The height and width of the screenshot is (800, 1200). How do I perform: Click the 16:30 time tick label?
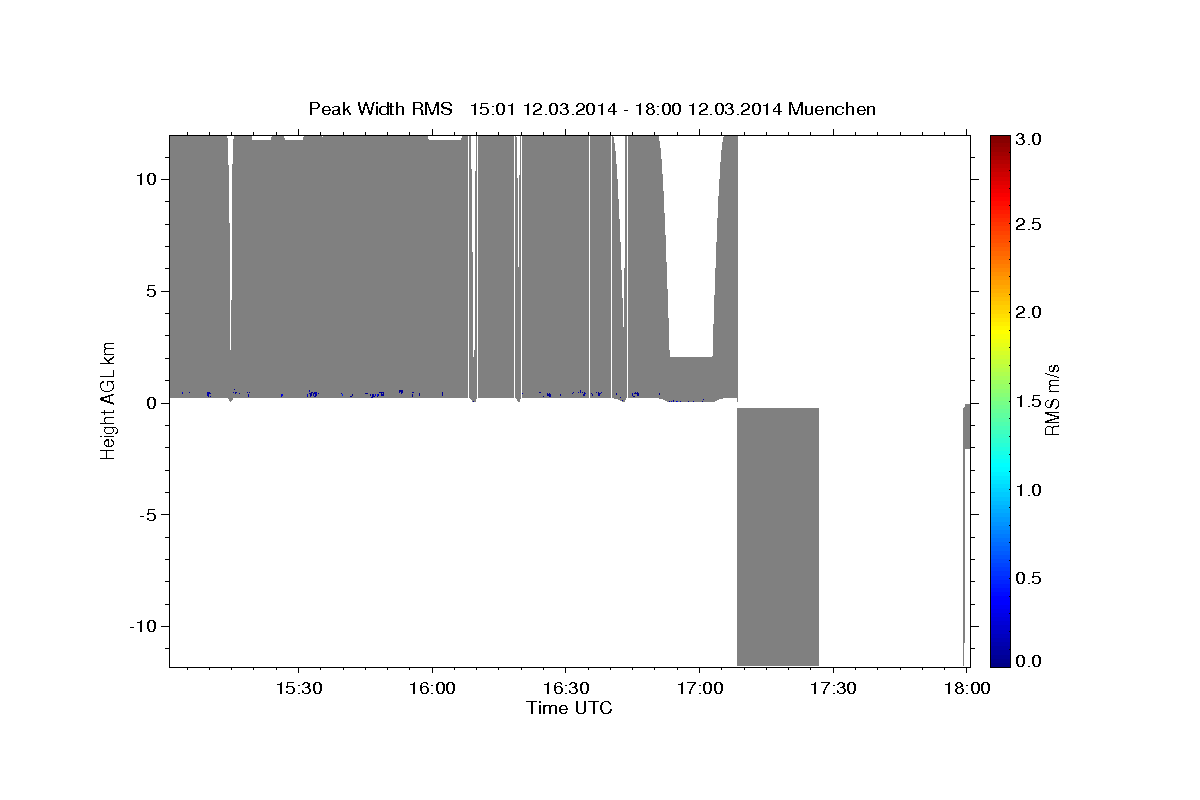point(565,689)
